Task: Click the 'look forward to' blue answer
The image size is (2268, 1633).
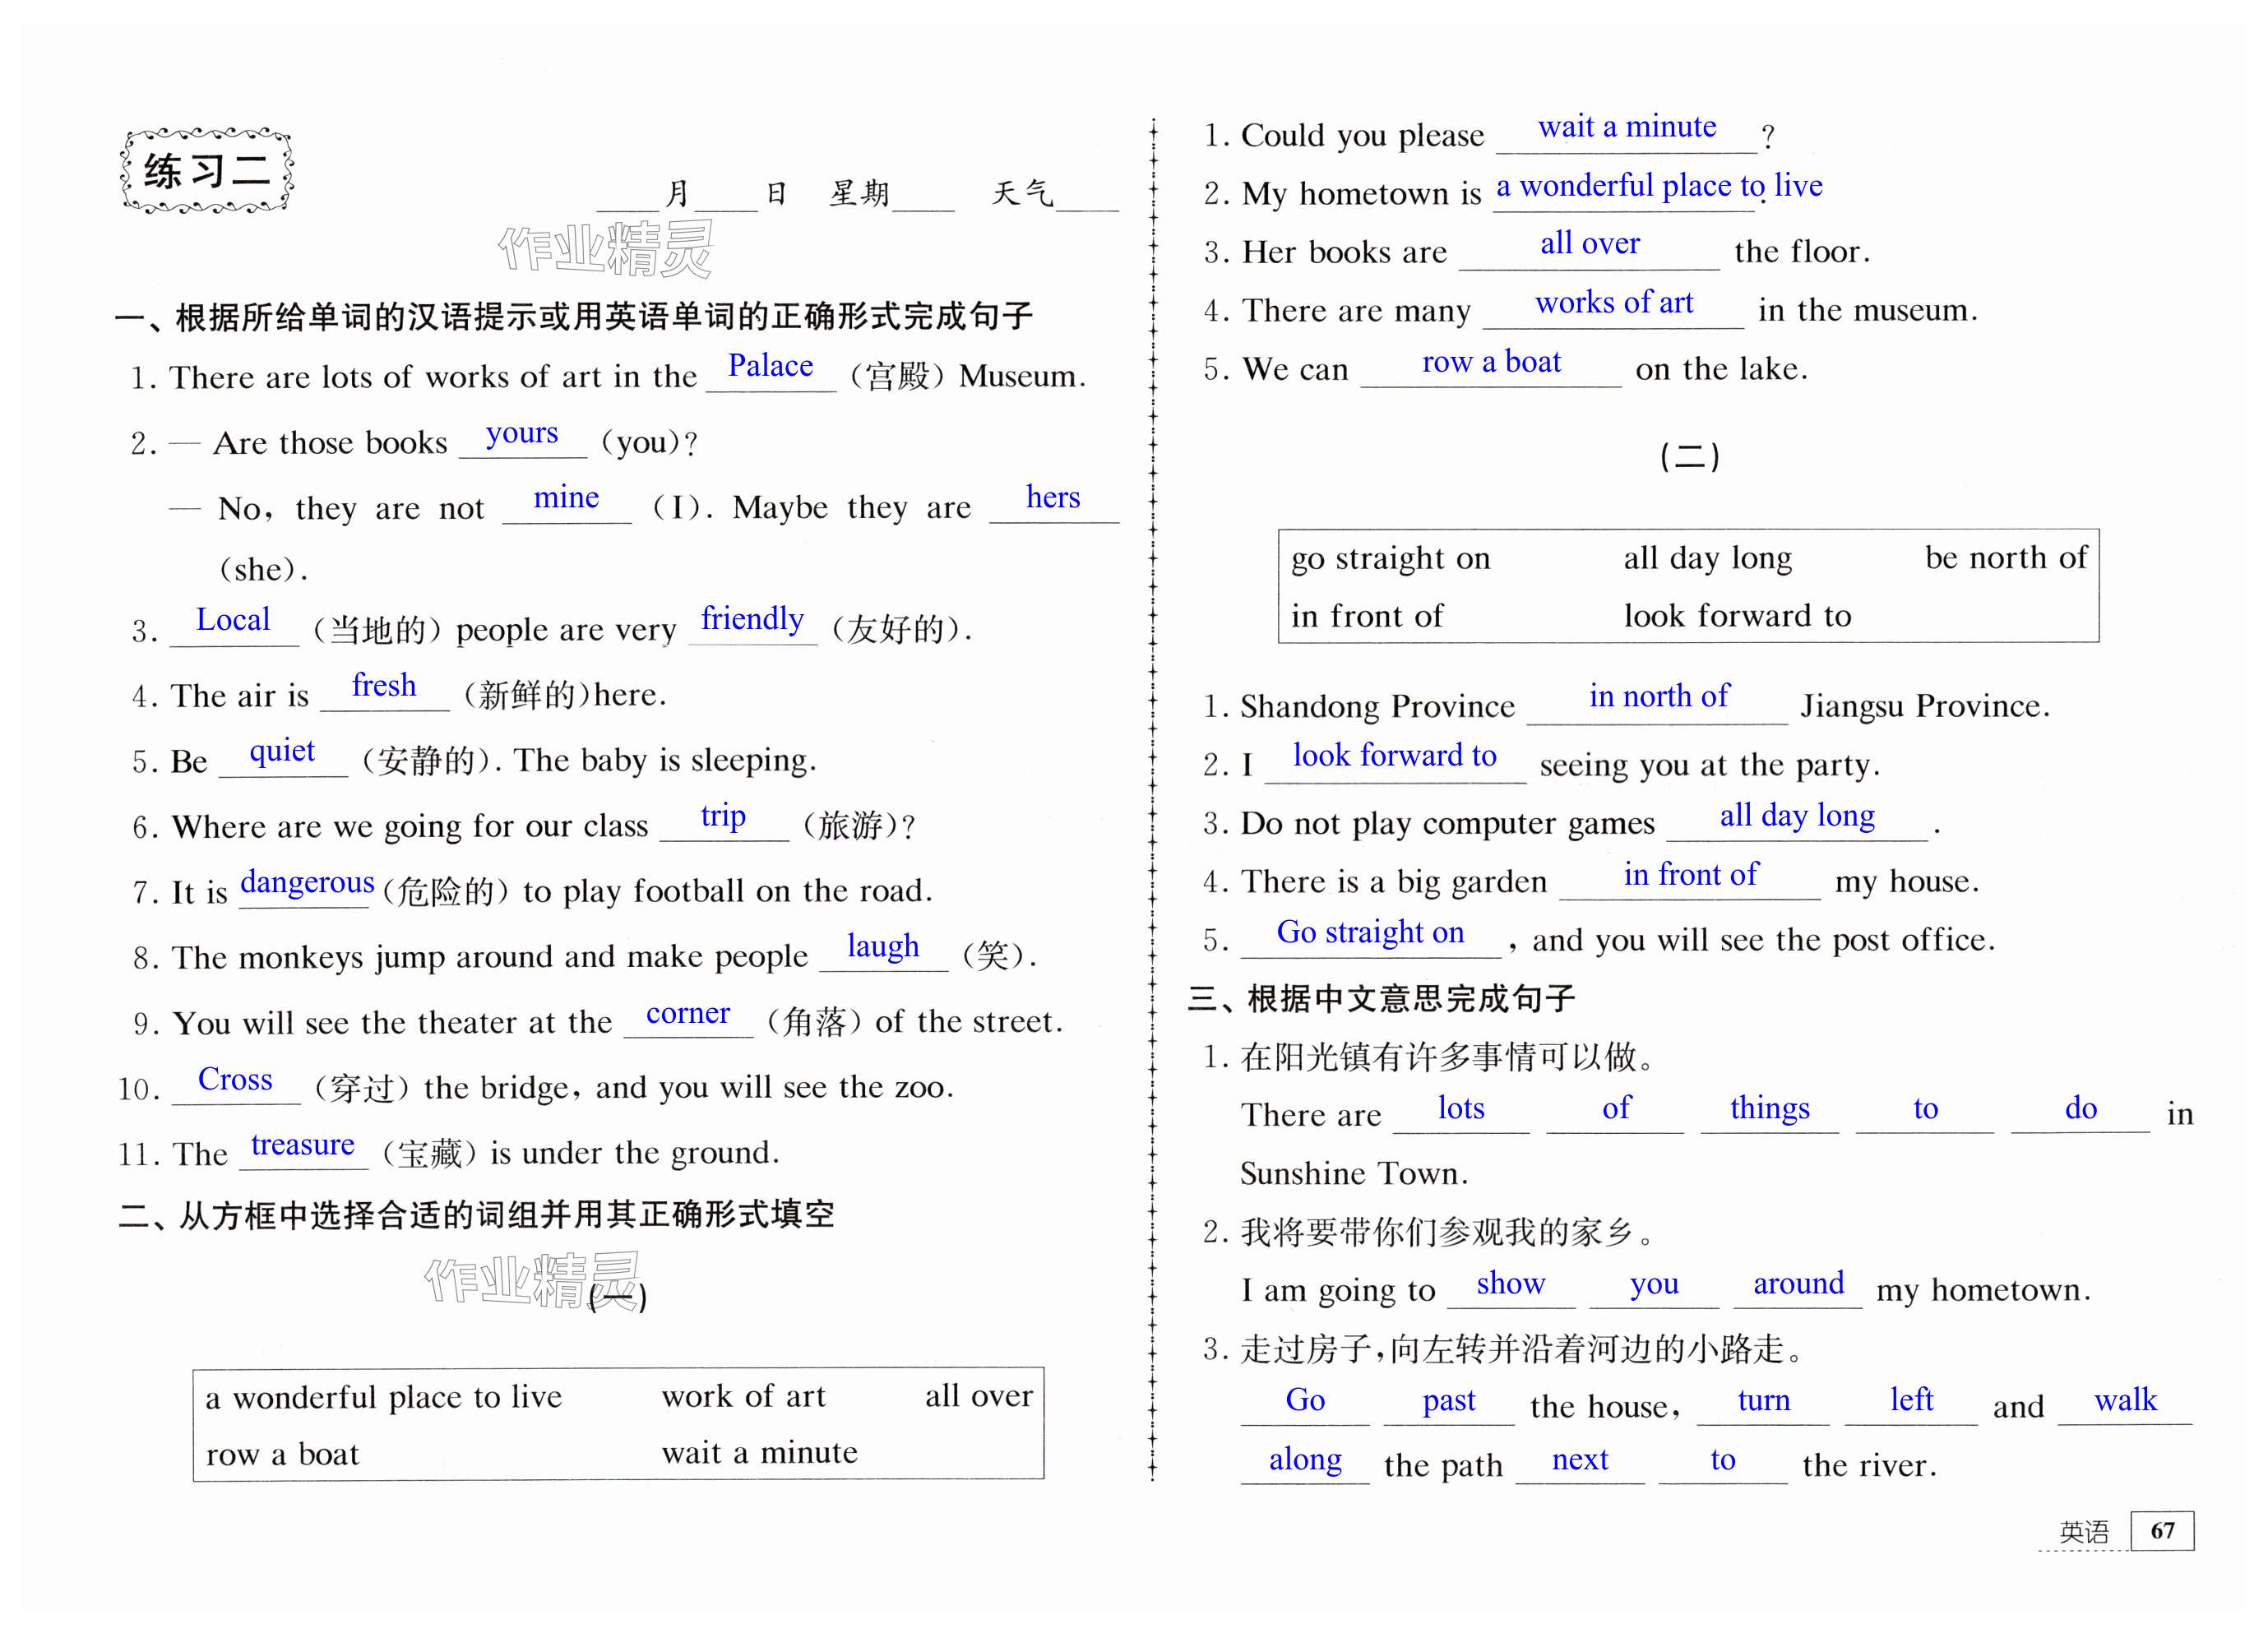Action: point(1394,756)
